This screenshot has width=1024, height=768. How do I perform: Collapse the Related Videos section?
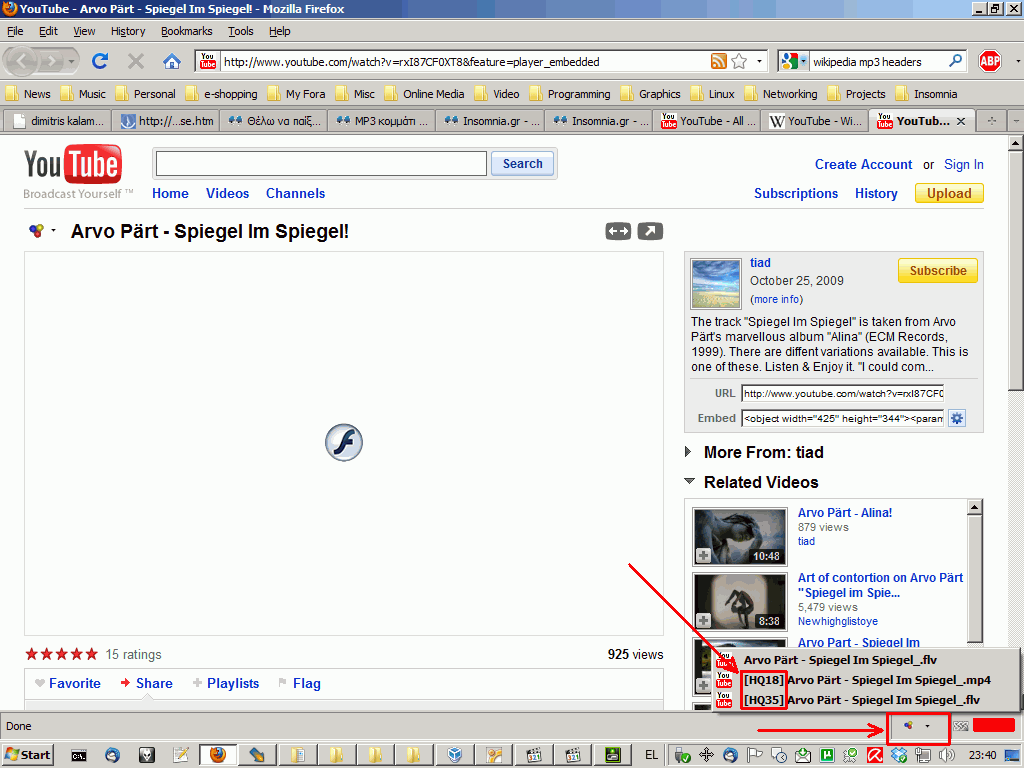click(x=689, y=481)
